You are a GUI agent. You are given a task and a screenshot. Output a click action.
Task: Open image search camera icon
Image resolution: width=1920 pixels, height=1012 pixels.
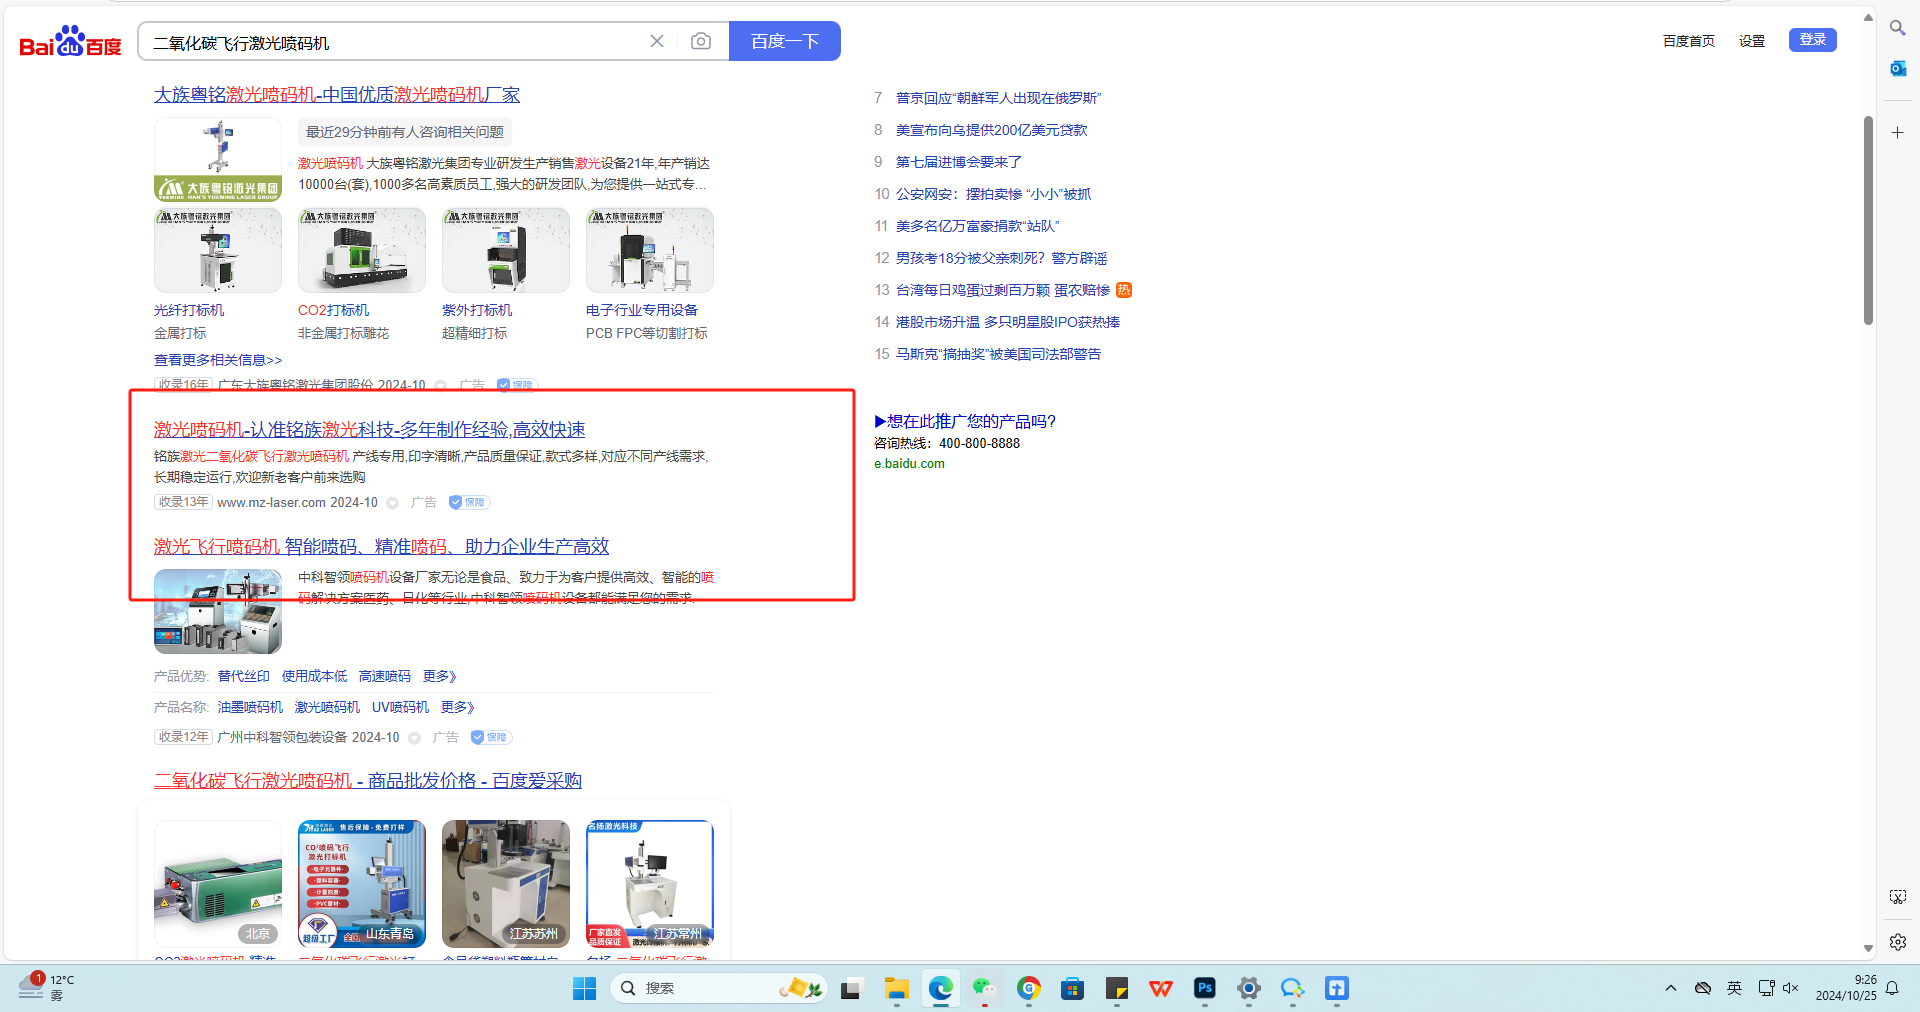[x=701, y=41]
